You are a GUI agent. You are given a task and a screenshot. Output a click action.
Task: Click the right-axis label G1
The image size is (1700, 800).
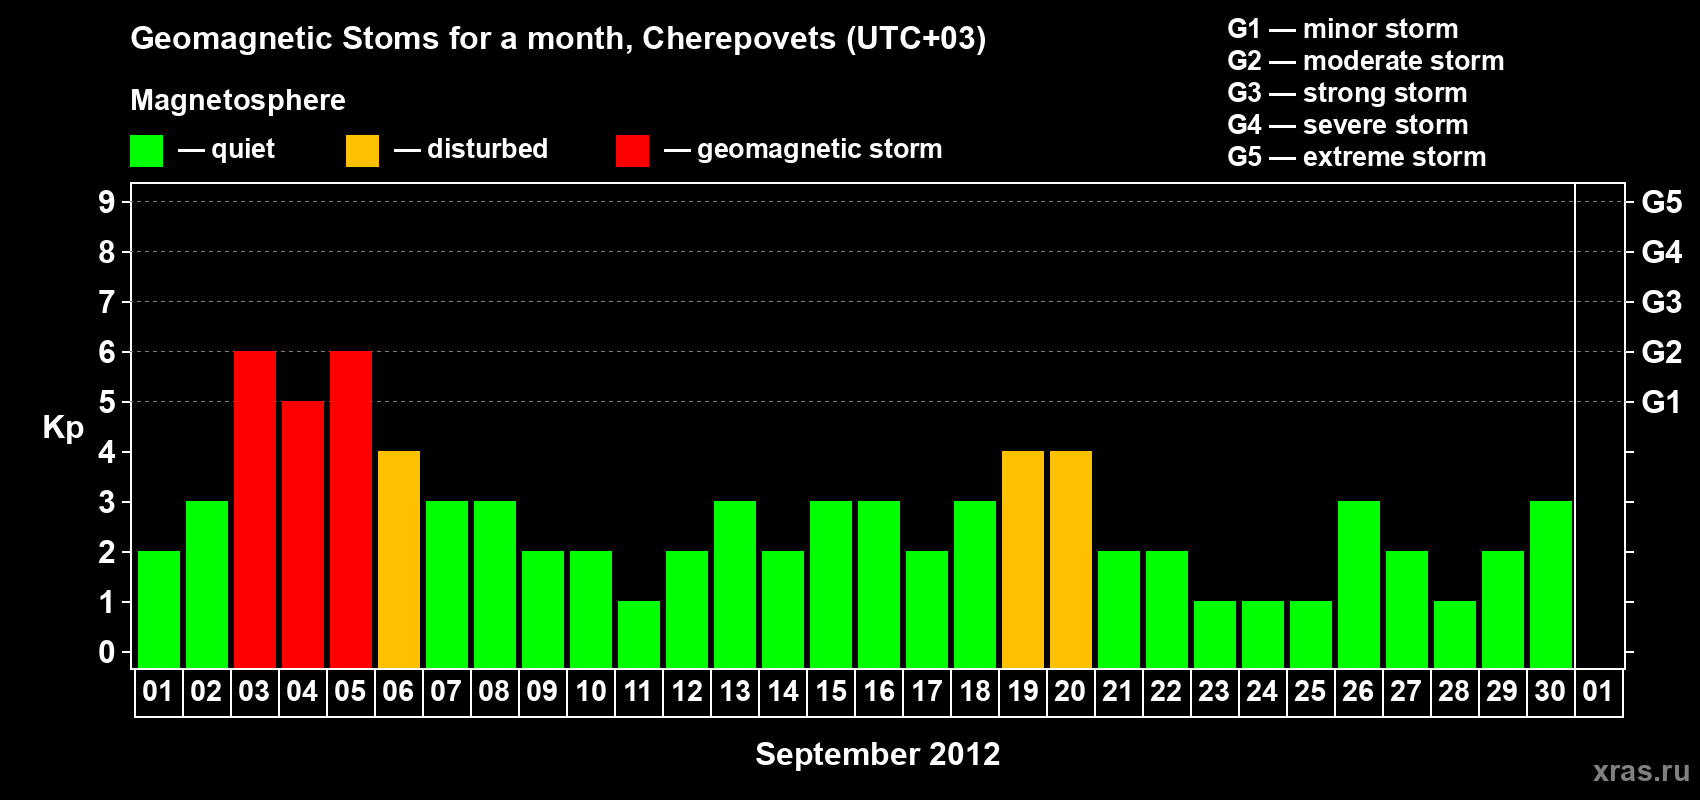[x=1661, y=402]
